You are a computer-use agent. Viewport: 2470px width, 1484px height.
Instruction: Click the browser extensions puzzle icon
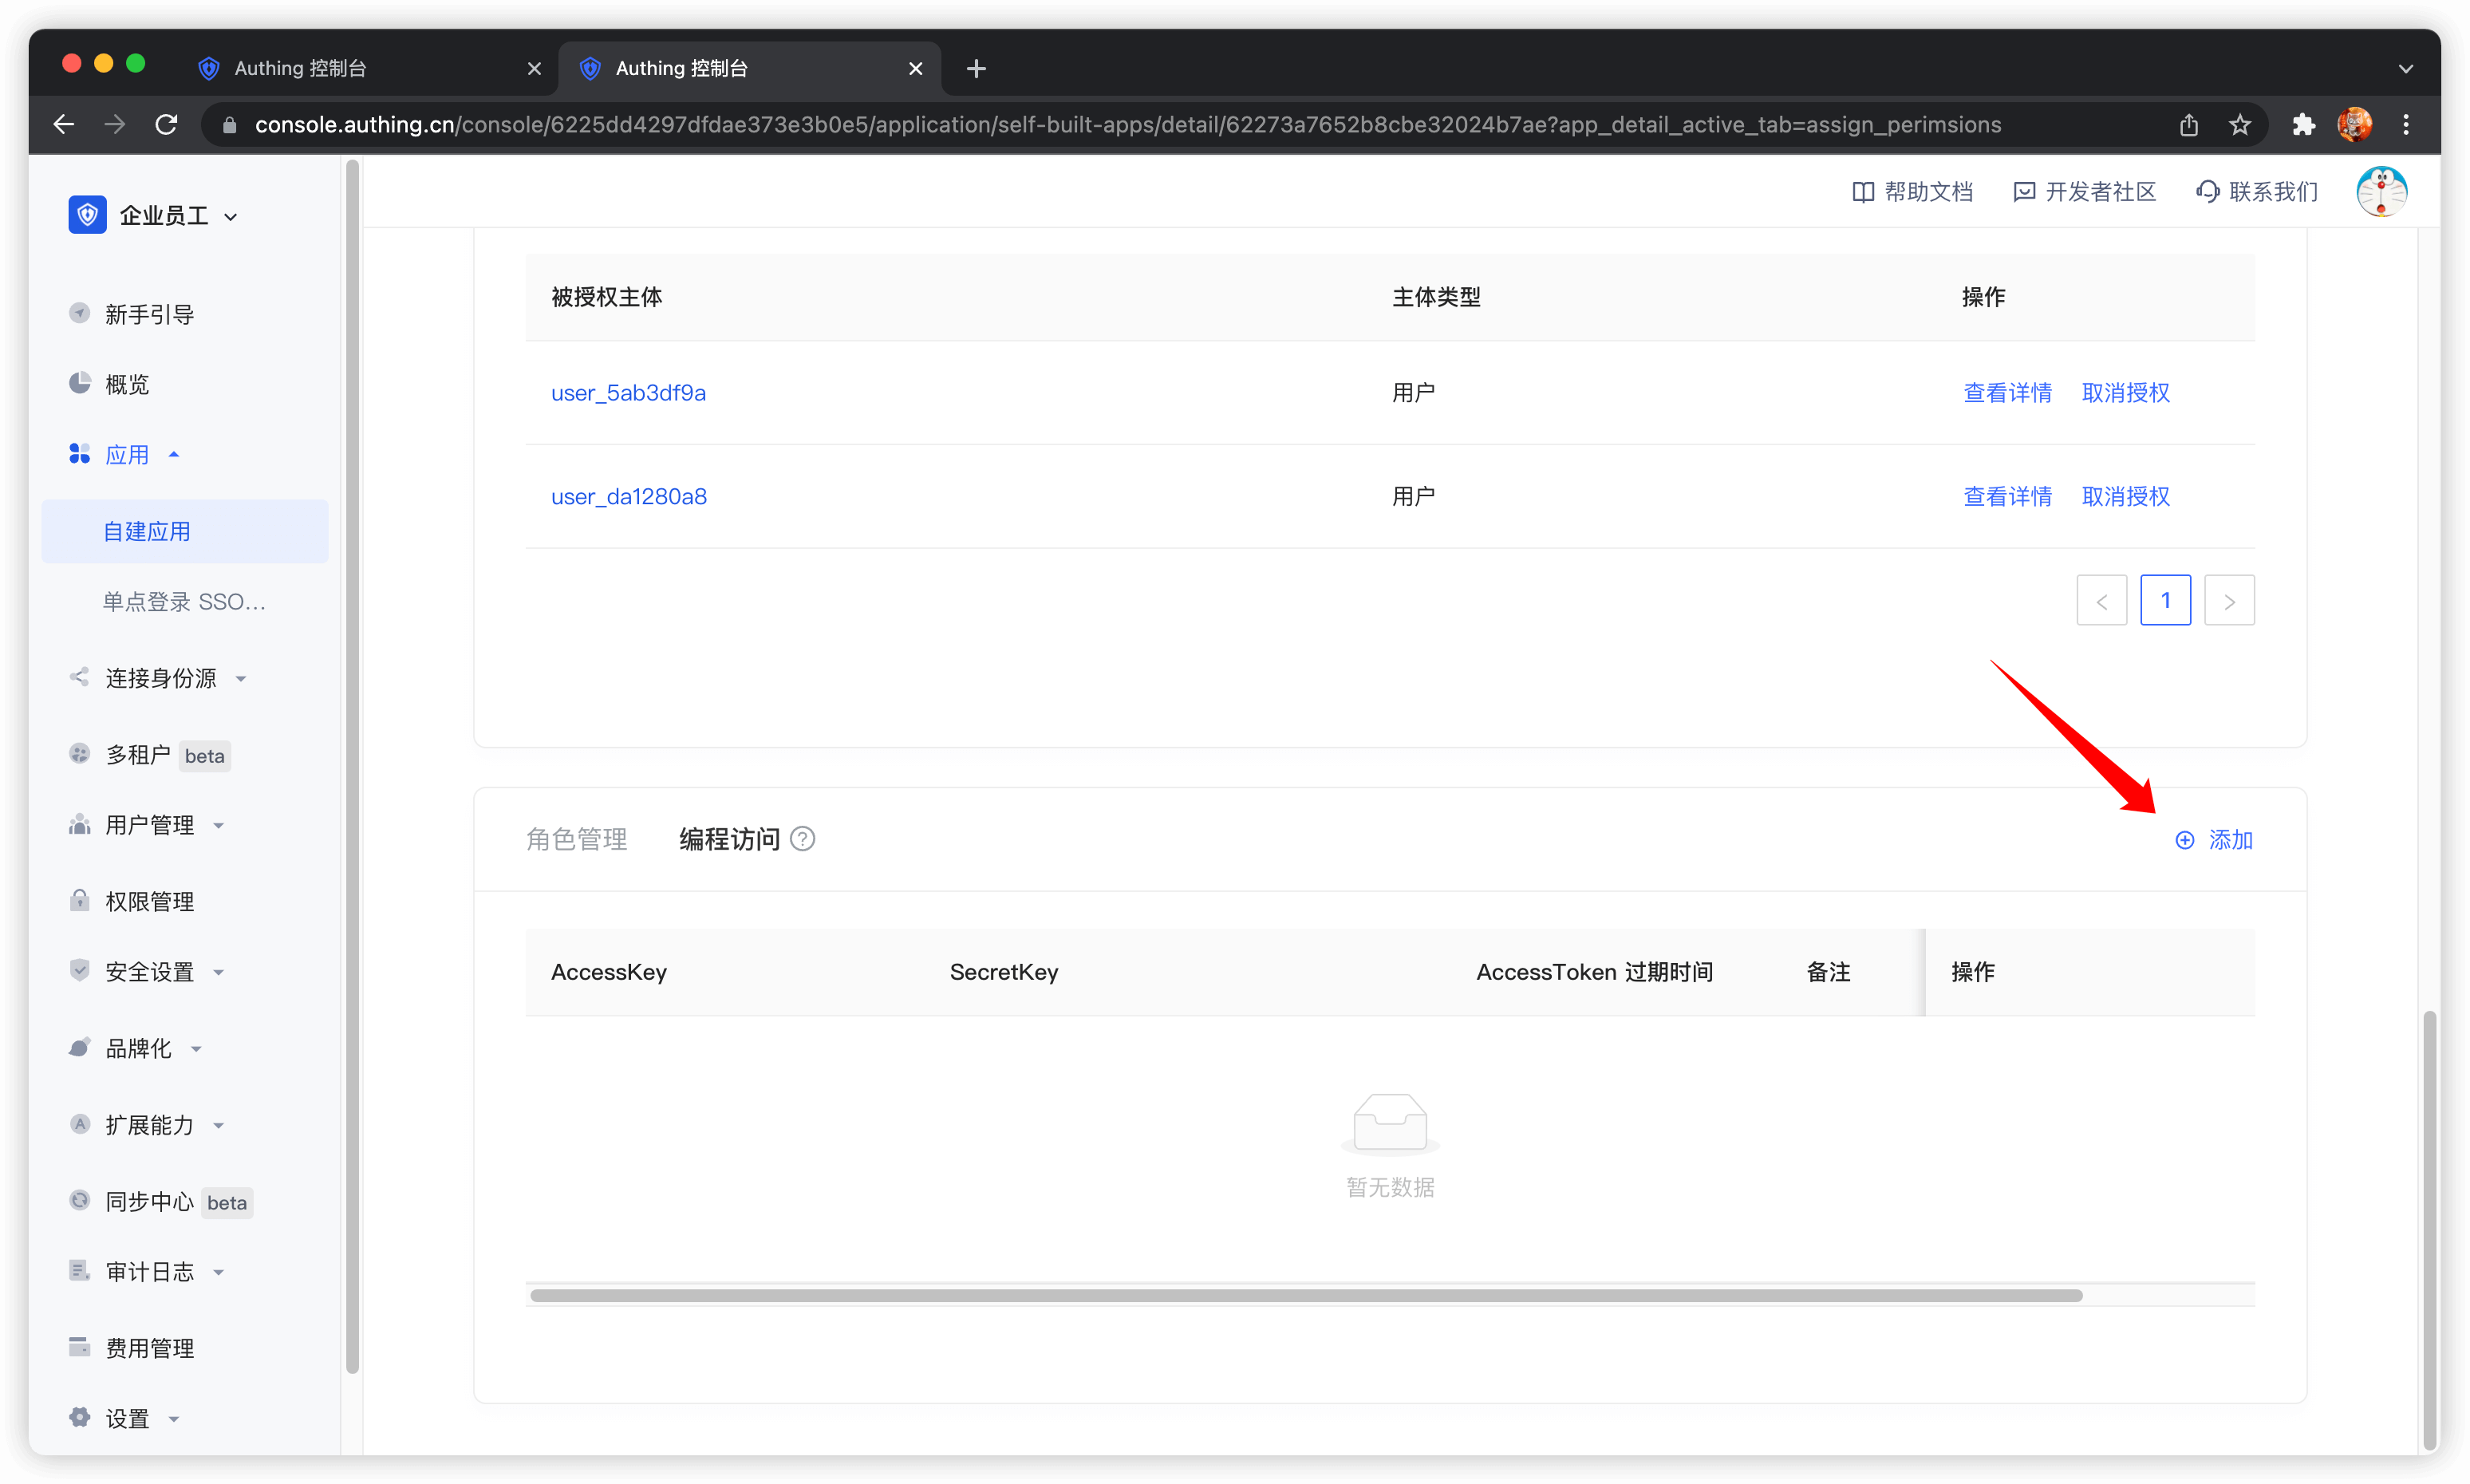pos(2304,125)
